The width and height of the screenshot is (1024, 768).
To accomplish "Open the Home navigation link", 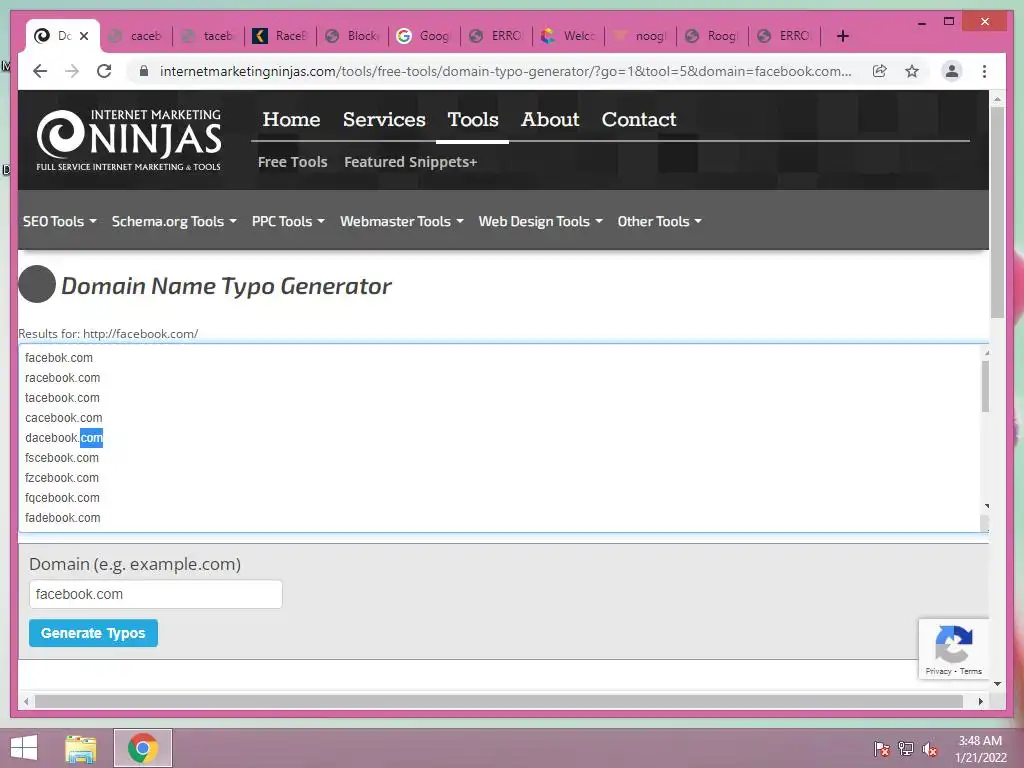I will (291, 120).
